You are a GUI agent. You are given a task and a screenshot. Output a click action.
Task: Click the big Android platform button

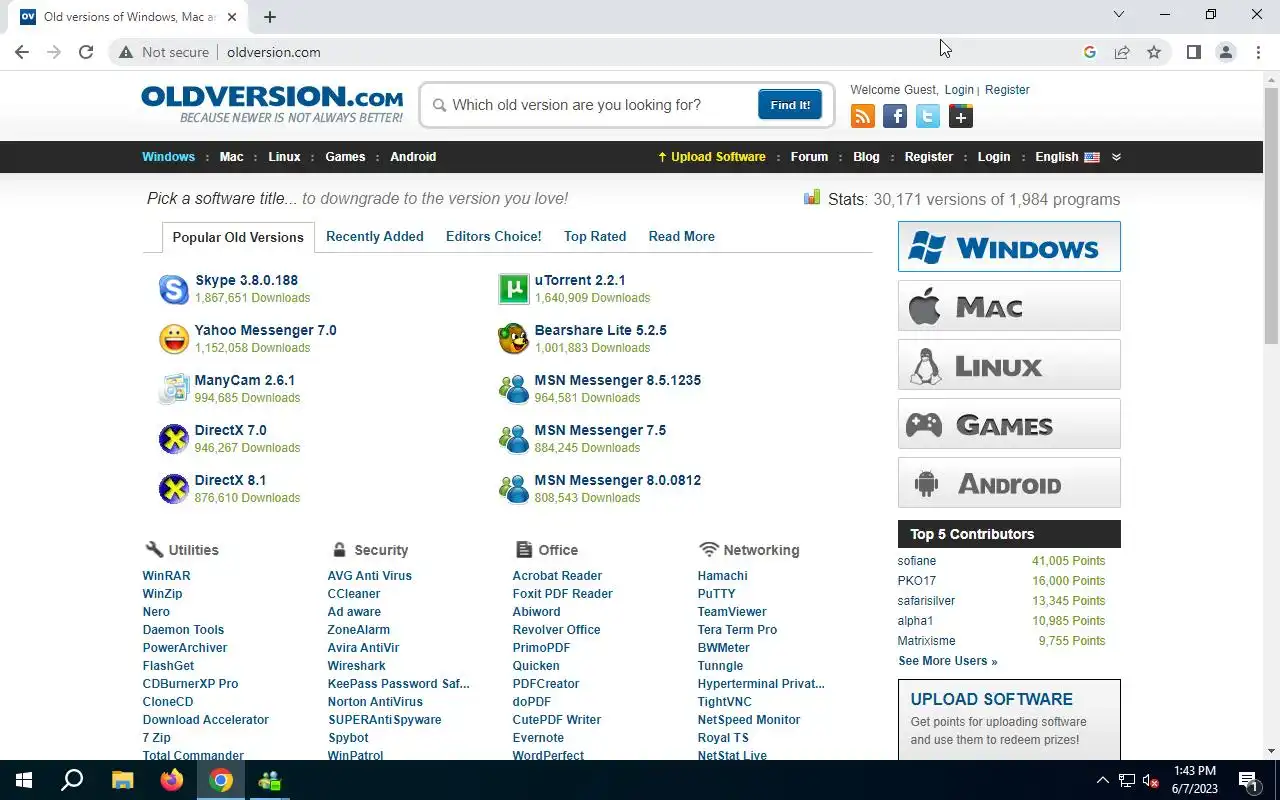1009,482
